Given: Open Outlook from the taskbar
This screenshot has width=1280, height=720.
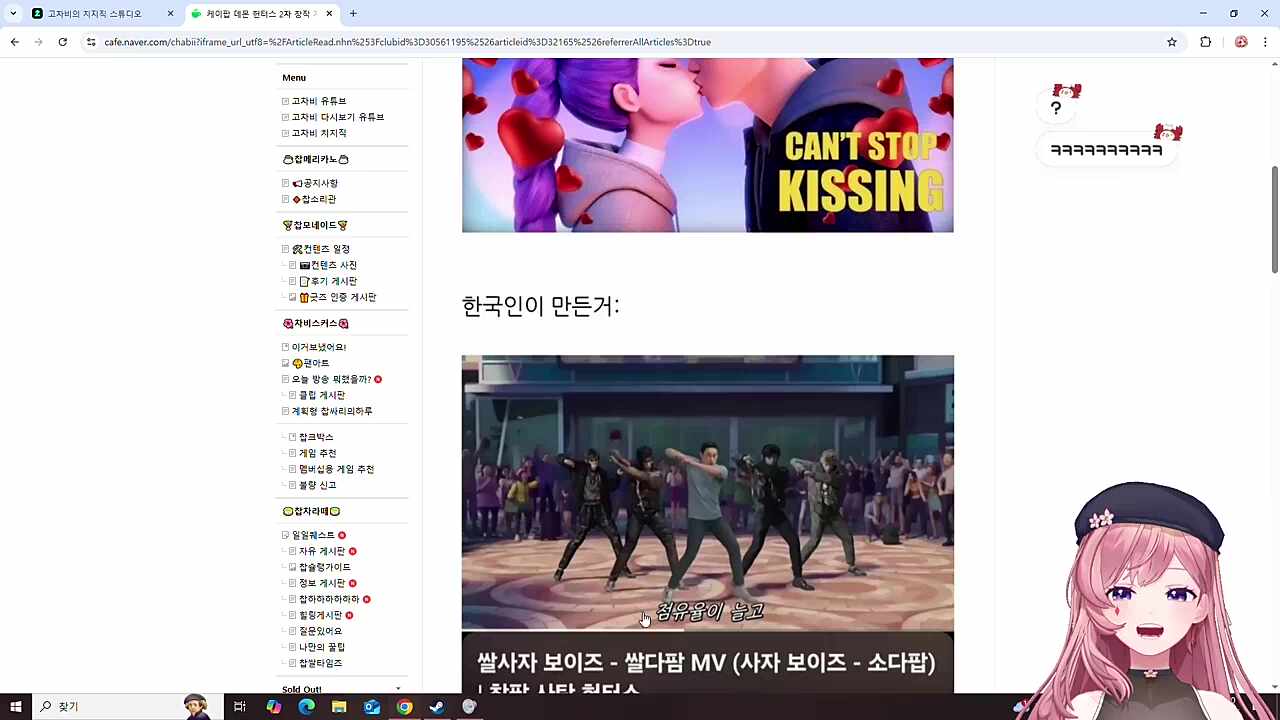Looking at the screenshot, I should click(x=372, y=707).
